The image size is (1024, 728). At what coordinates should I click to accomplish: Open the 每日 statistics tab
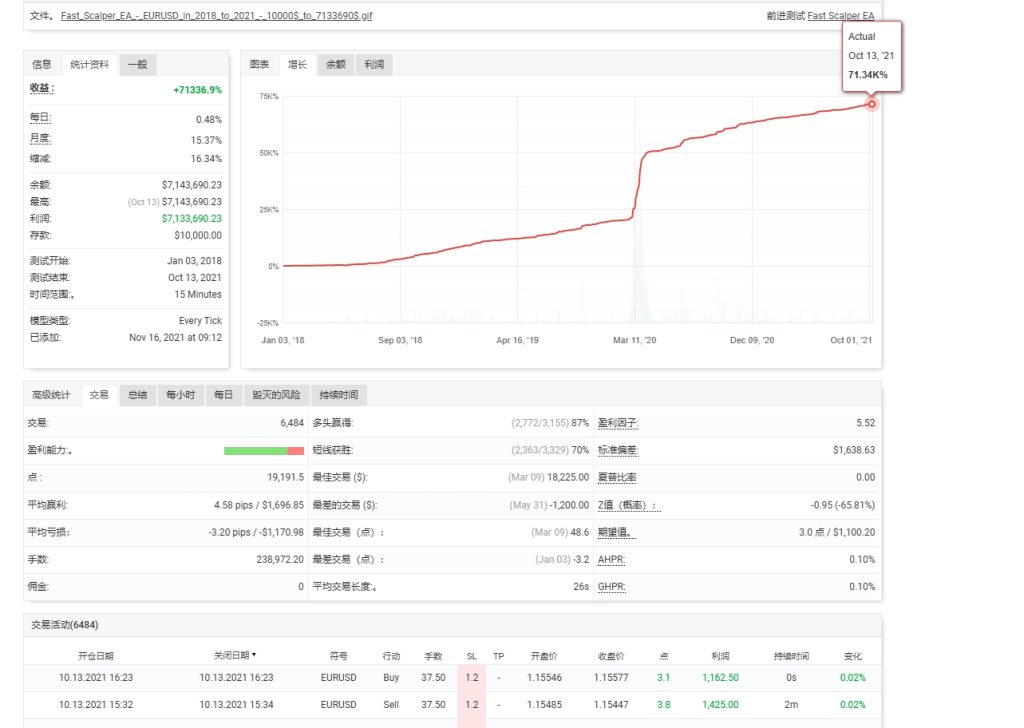pyautogui.click(x=223, y=394)
